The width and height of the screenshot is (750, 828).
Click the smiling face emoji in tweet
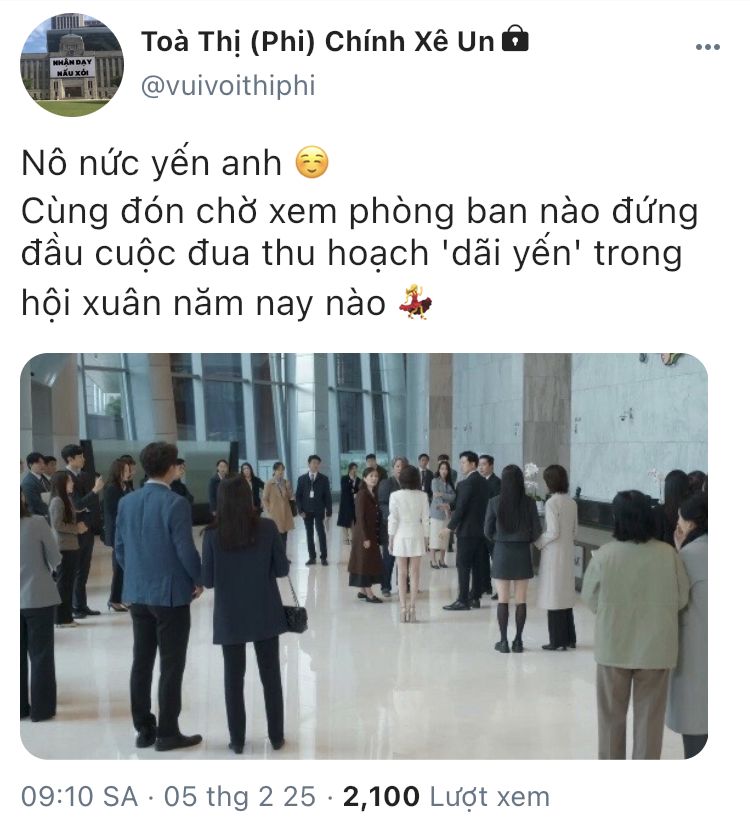tap(312, 162)
